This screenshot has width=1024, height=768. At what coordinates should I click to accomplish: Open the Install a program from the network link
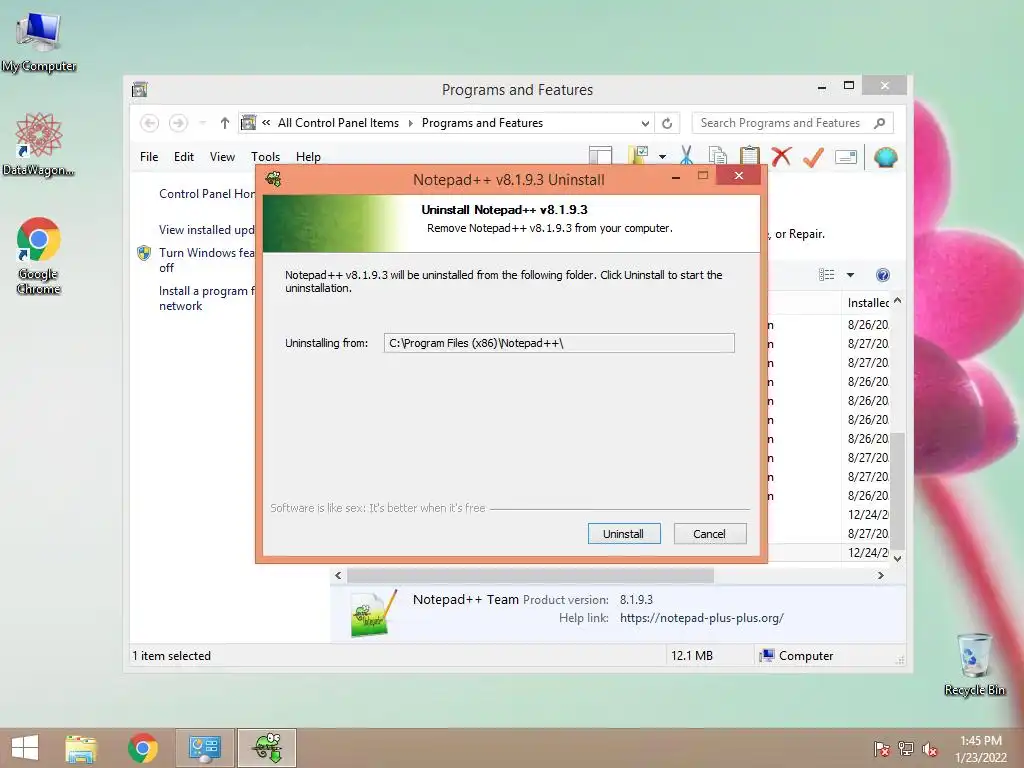(207, 298)
